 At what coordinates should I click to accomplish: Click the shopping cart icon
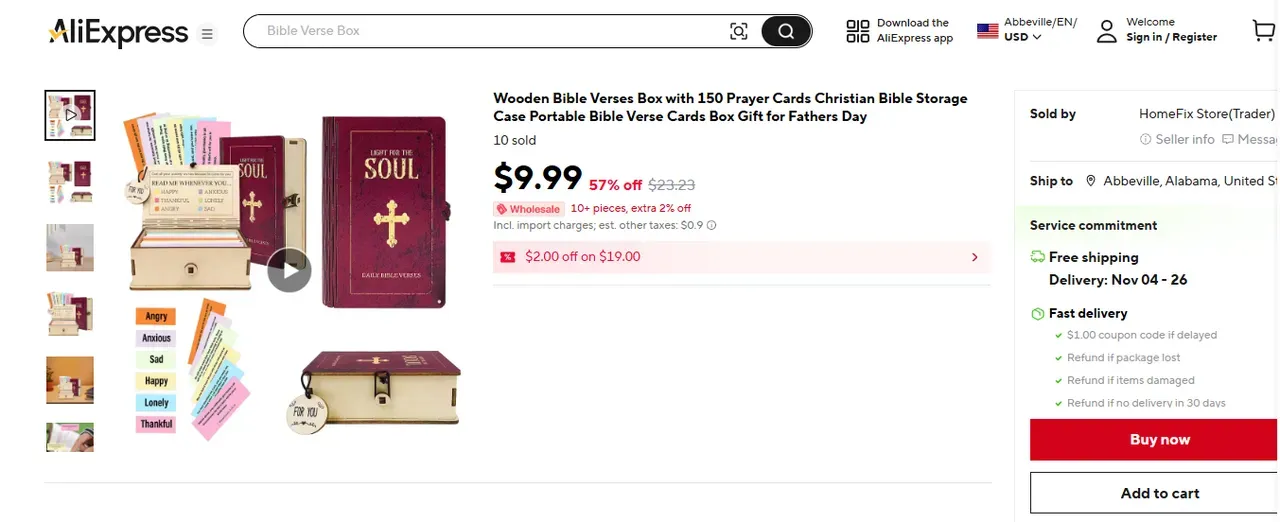(1263, 31)
